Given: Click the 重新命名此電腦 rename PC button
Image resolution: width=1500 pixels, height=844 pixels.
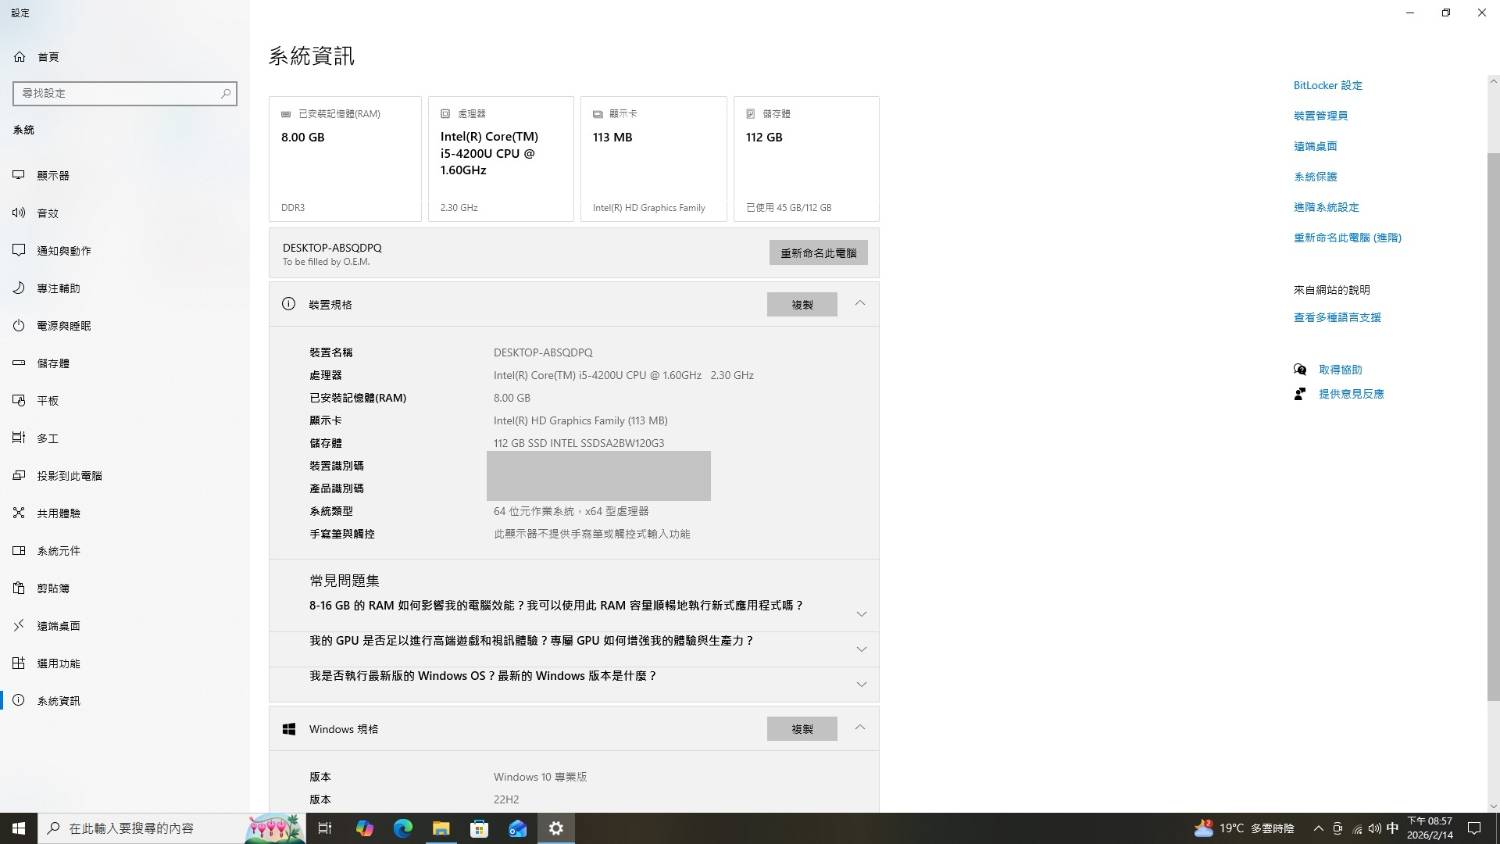Looking at the screenshot, I should pos(818,253).
